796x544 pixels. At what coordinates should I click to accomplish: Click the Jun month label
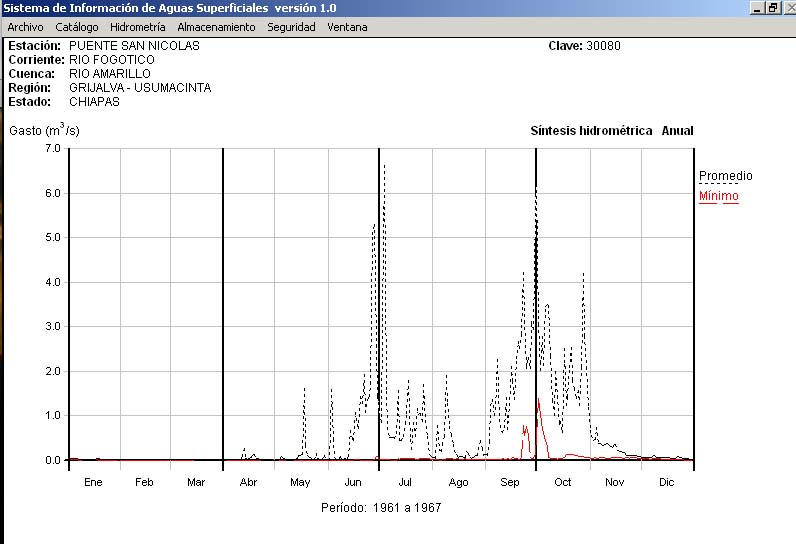click(353, 483)
